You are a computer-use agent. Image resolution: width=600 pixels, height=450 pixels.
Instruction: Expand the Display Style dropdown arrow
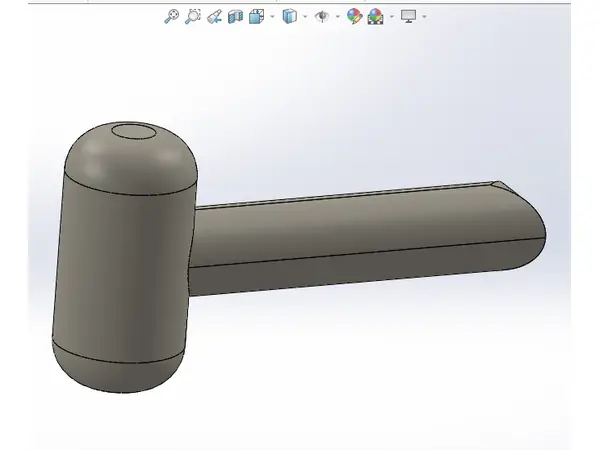[x=305, y=16]
